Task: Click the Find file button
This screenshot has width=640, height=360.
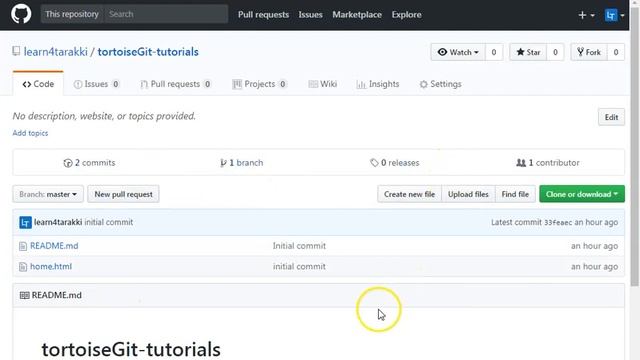Action: click(515, 194)
